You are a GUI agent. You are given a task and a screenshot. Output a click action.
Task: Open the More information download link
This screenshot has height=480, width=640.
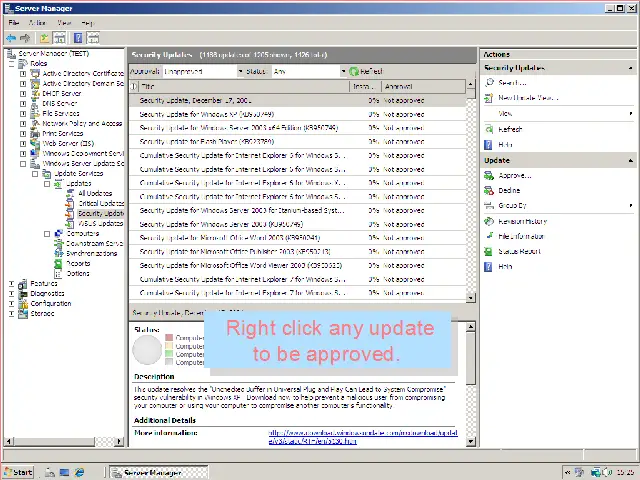click(363, 437)
